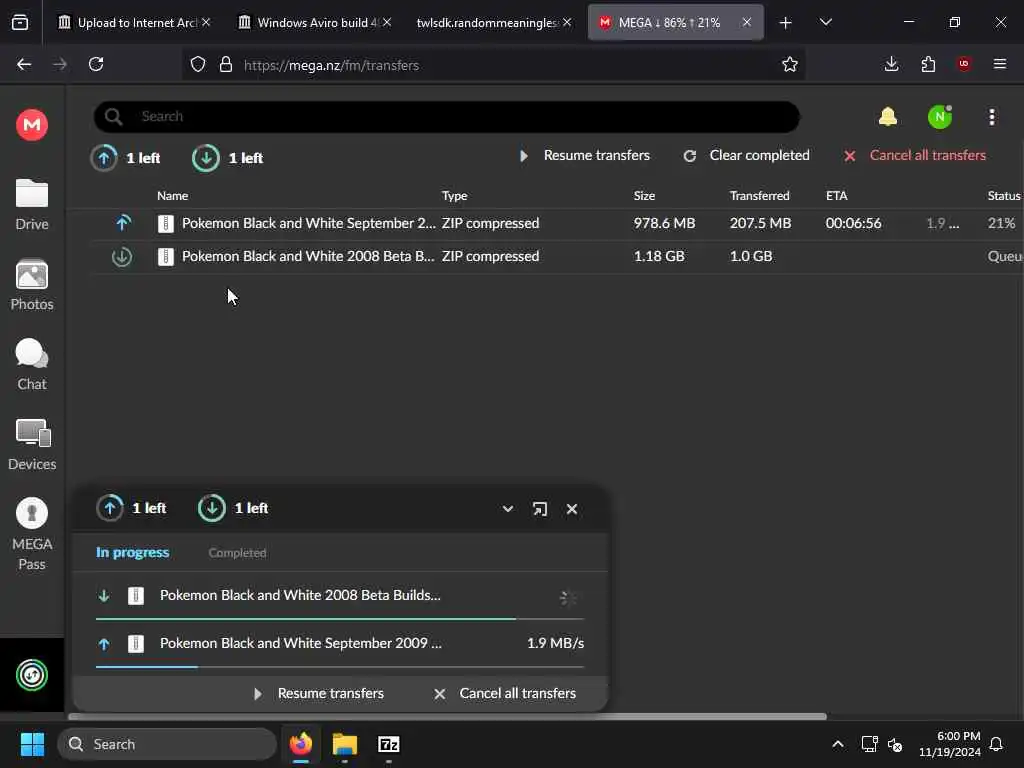Click Clear completed
The height and width of the screenshot is (768, 1024).
click(x=746, y=155)
